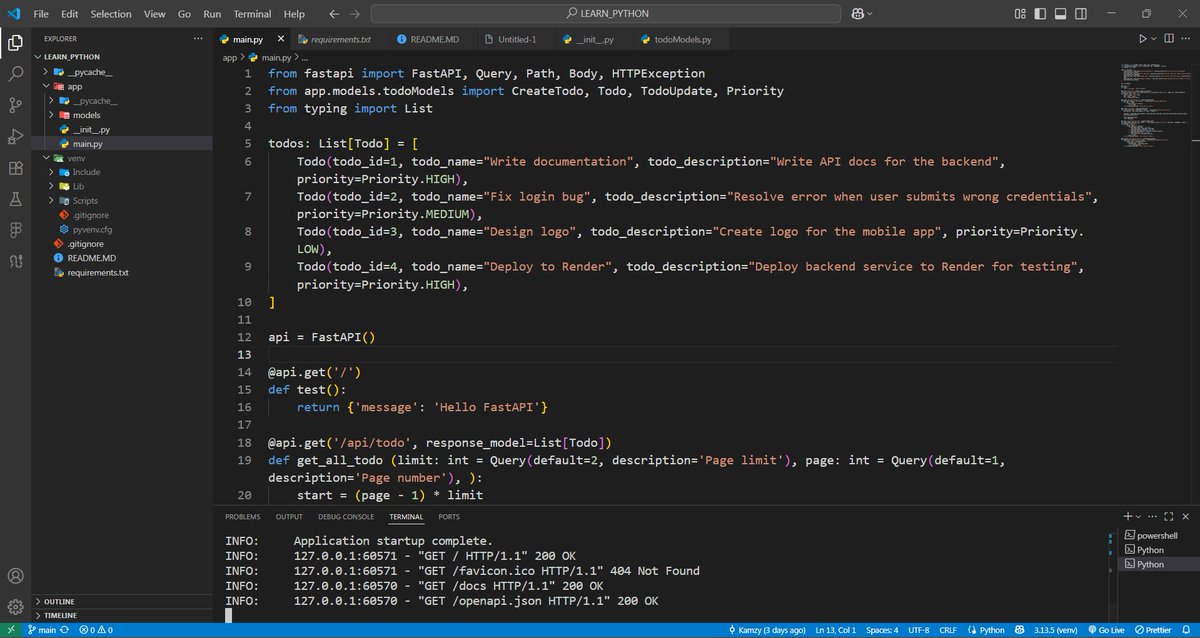Collapse the .venv folder
Screen dimensions: 1200x638
coord(122,158)
